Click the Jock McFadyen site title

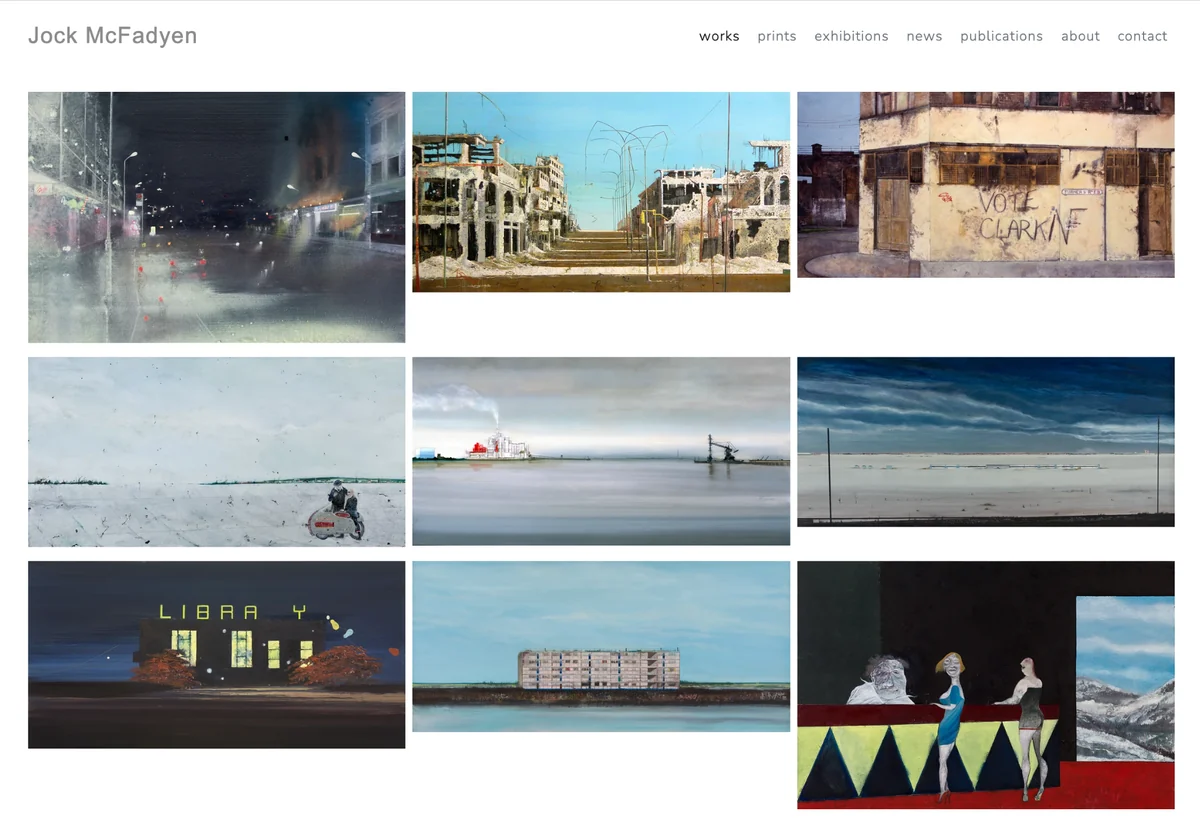(112, 36)
